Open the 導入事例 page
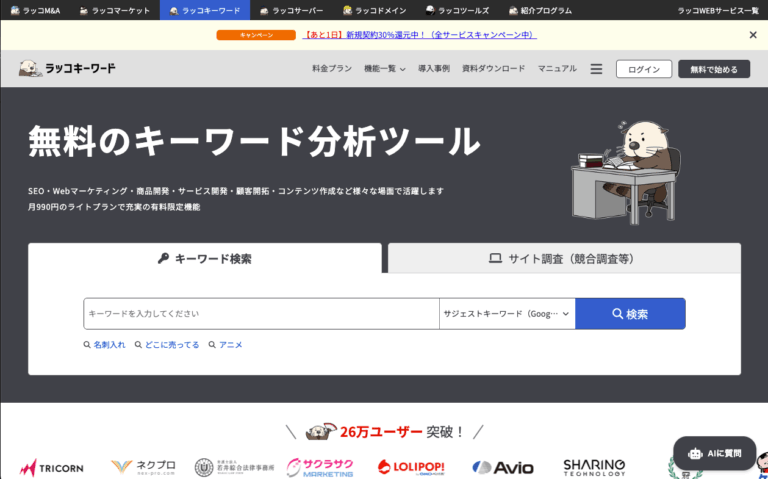Screen dimensions: 768x479 pyautogui.click(x=433, y=69)
